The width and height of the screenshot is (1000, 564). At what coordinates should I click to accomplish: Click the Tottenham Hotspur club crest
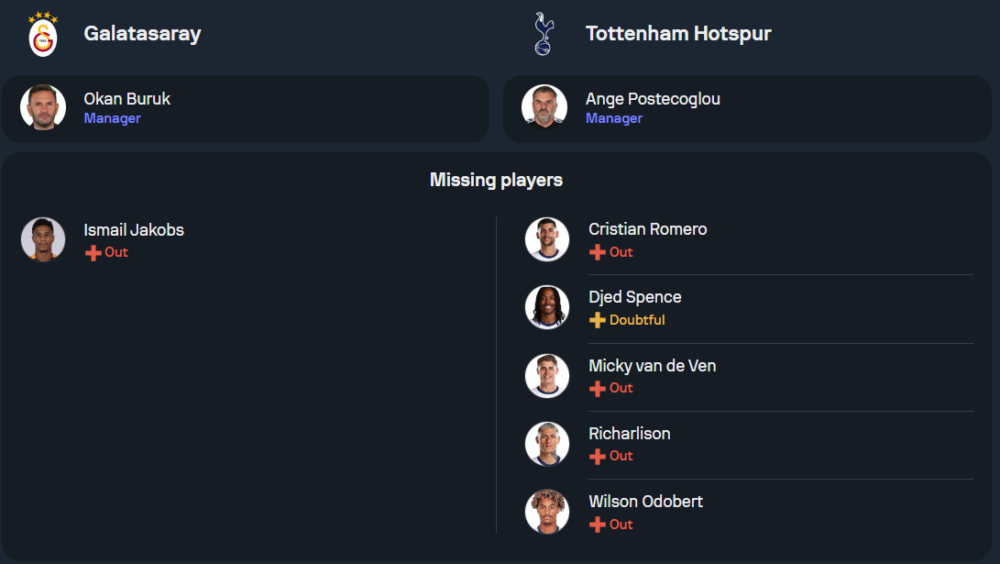(x=543, y=34)
